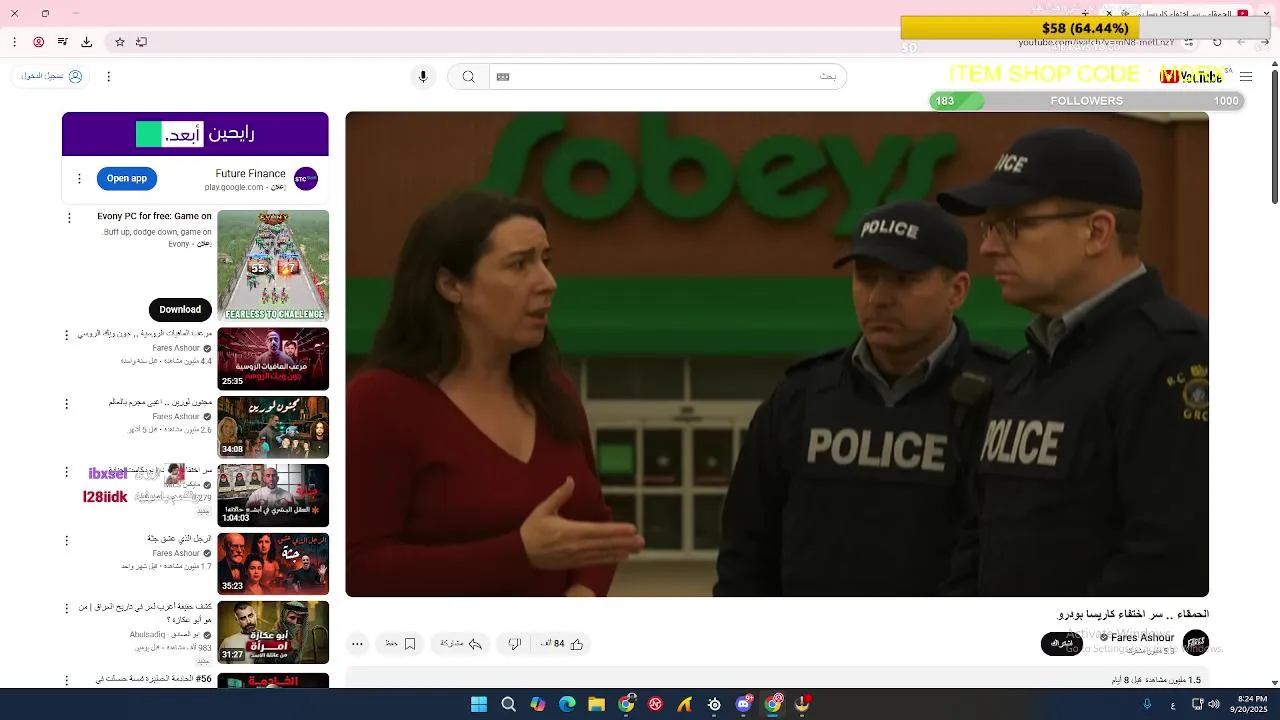
Task: Click the install/cast icon in address bar
Action: 142,42
